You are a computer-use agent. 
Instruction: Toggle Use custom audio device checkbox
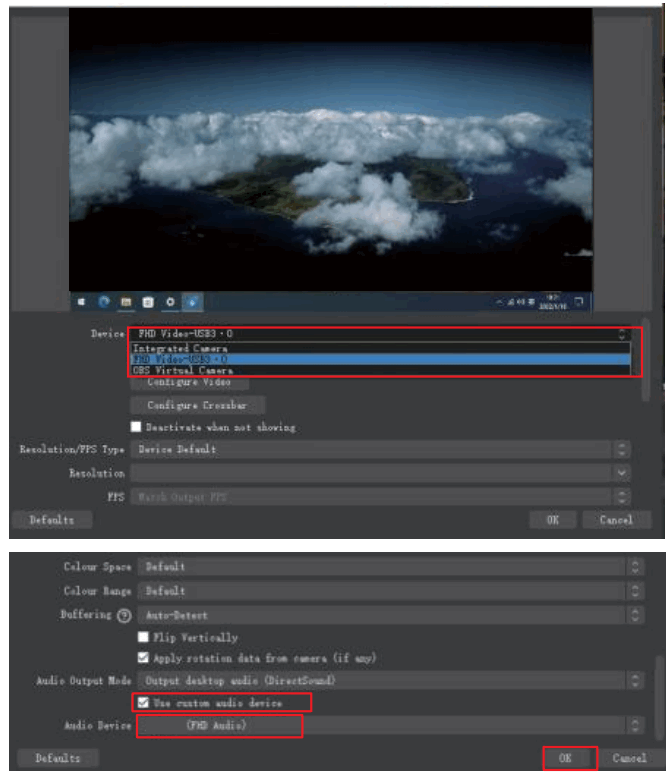pyautogui.click(x=143, y=703)
